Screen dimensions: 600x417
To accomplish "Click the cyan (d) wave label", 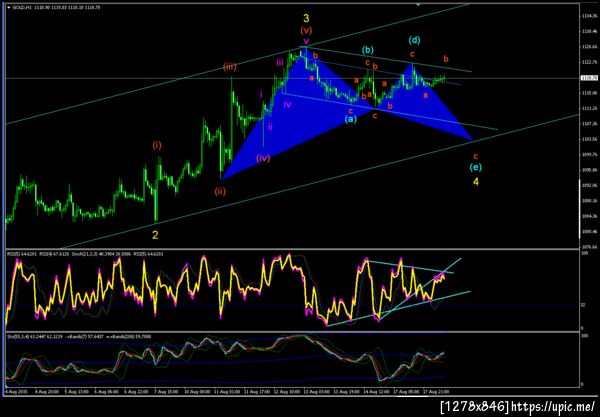I will (x=414, y=39).
